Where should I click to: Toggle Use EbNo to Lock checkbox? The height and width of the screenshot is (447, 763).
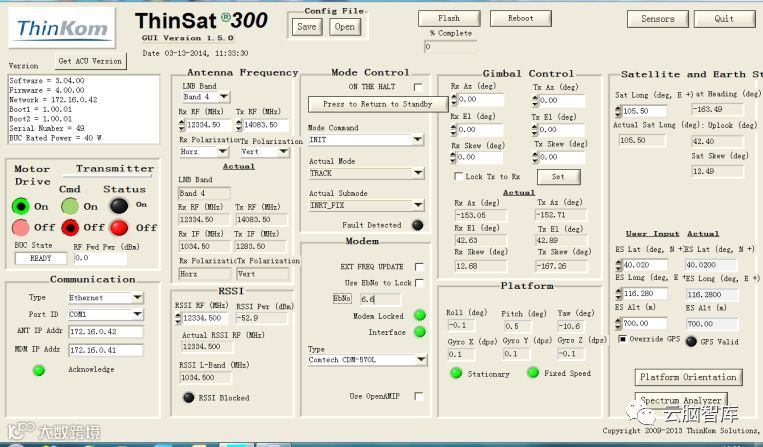419,283
